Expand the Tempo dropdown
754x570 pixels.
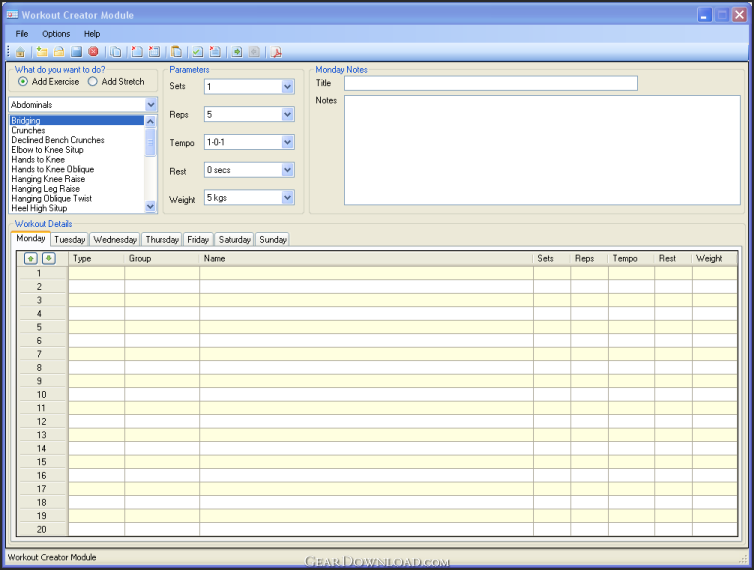point(288,143)
